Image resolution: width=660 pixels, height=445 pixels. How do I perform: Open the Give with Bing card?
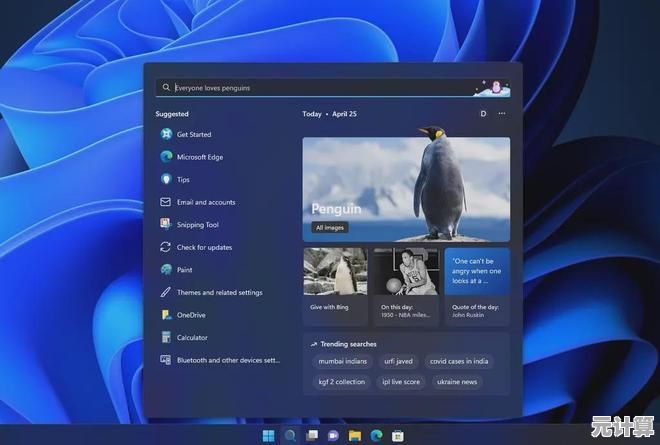[x=334, y=285]
